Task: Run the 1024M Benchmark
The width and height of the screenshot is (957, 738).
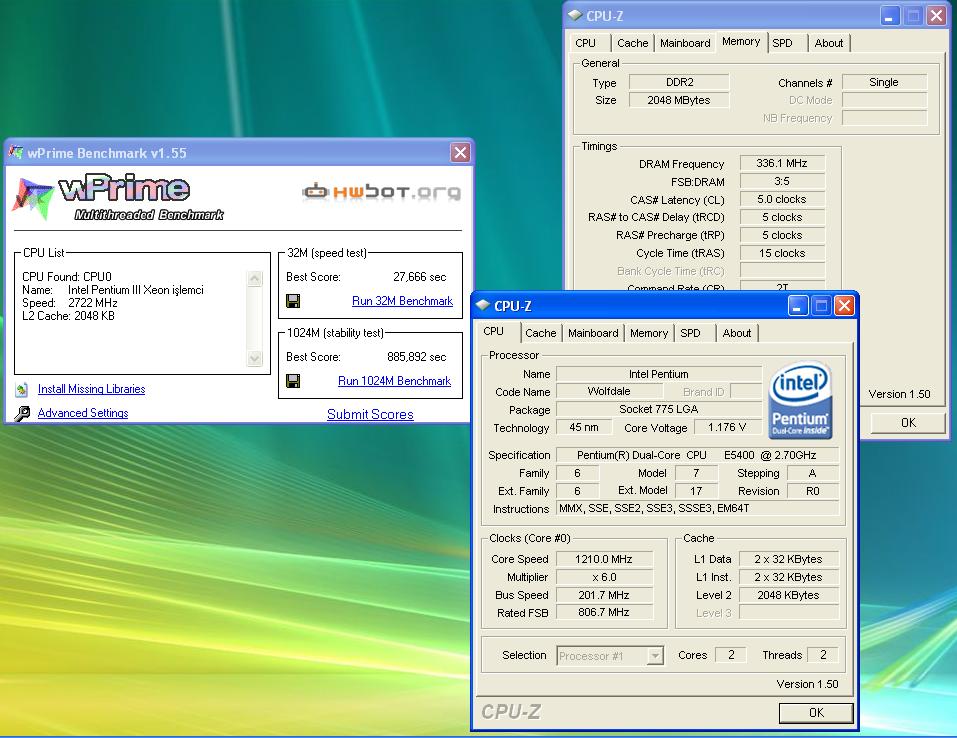Action: [394, 381]
